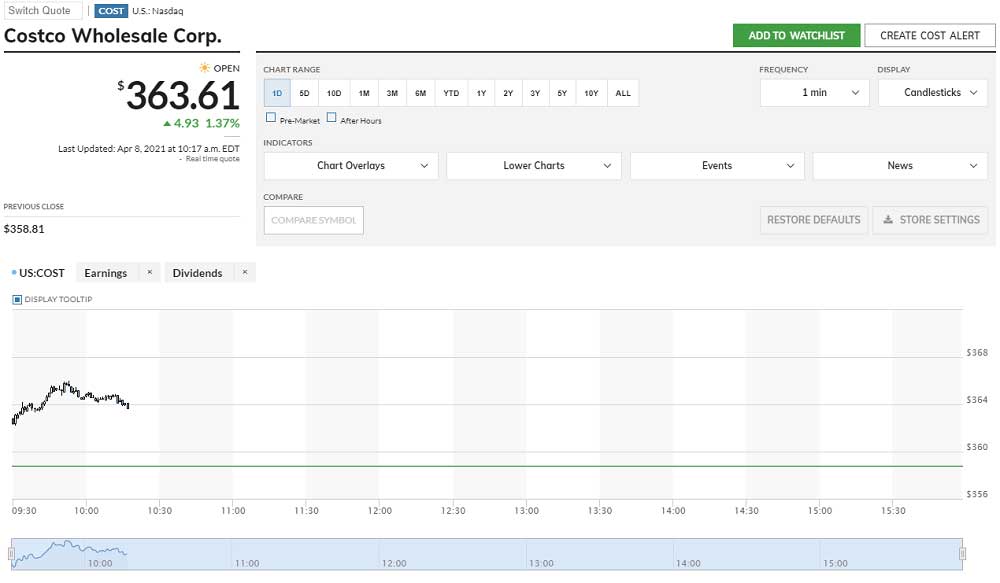Click the Store Settings button
This screenshot has height=583, width=1000.
coord(930,219)
